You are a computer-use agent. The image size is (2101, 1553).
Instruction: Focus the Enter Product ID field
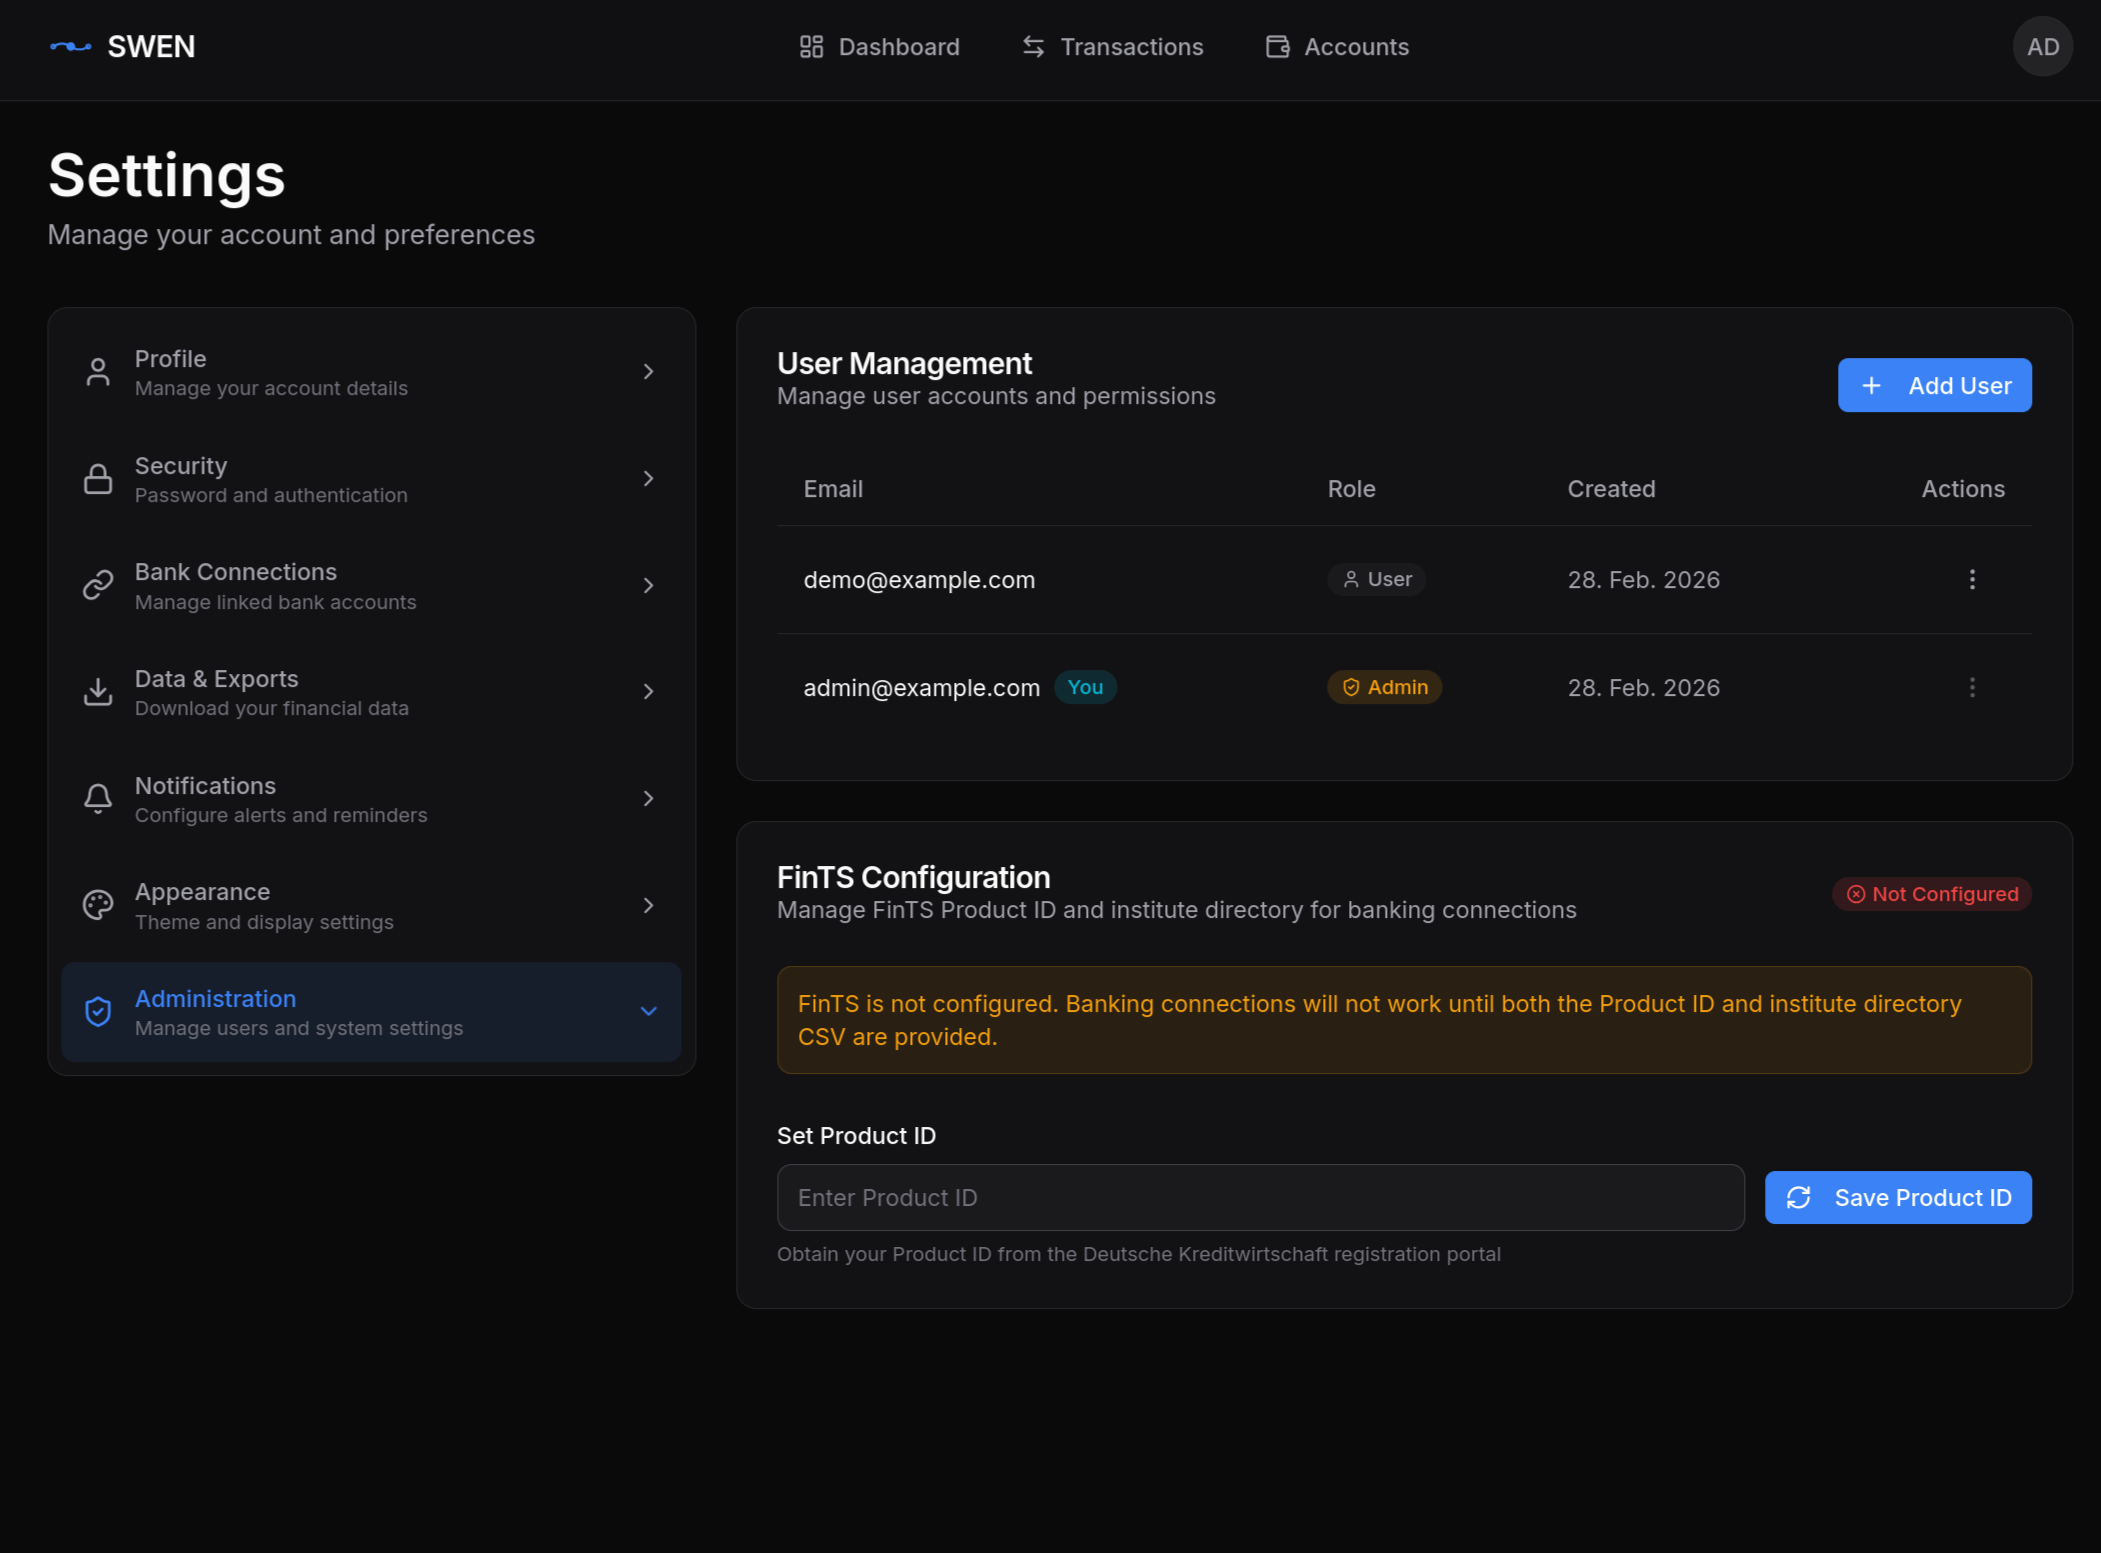coord(1260,1198)
